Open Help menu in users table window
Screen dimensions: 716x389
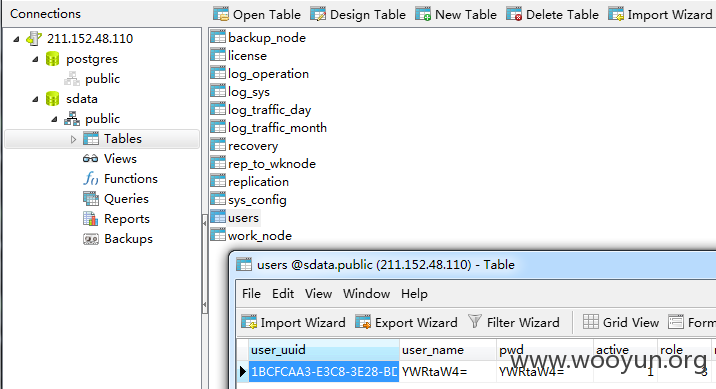[x=414, y=294]
